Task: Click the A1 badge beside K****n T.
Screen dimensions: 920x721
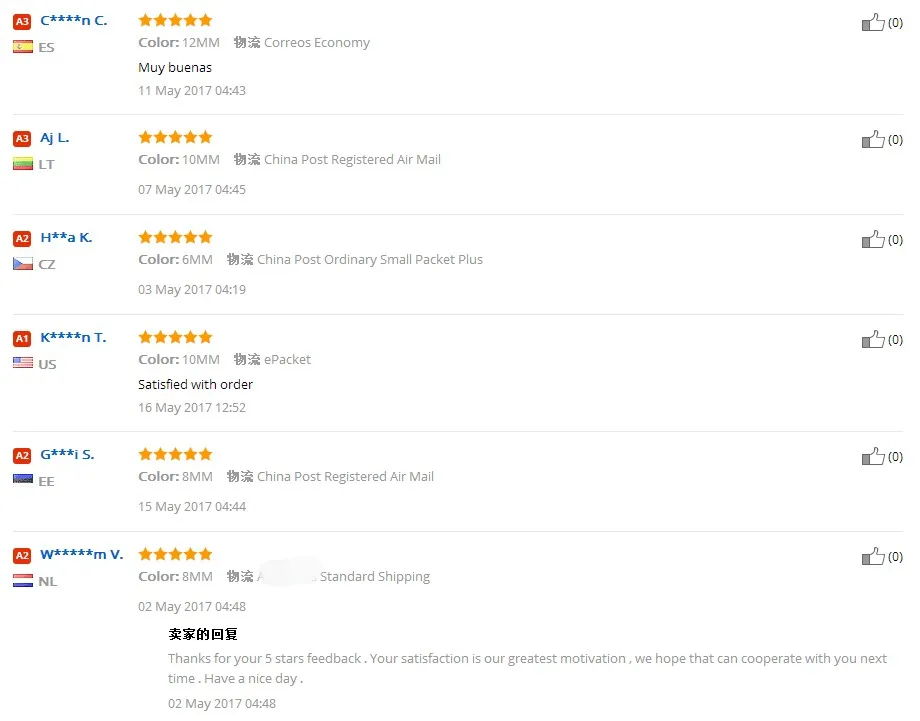Action: [22, 339]
